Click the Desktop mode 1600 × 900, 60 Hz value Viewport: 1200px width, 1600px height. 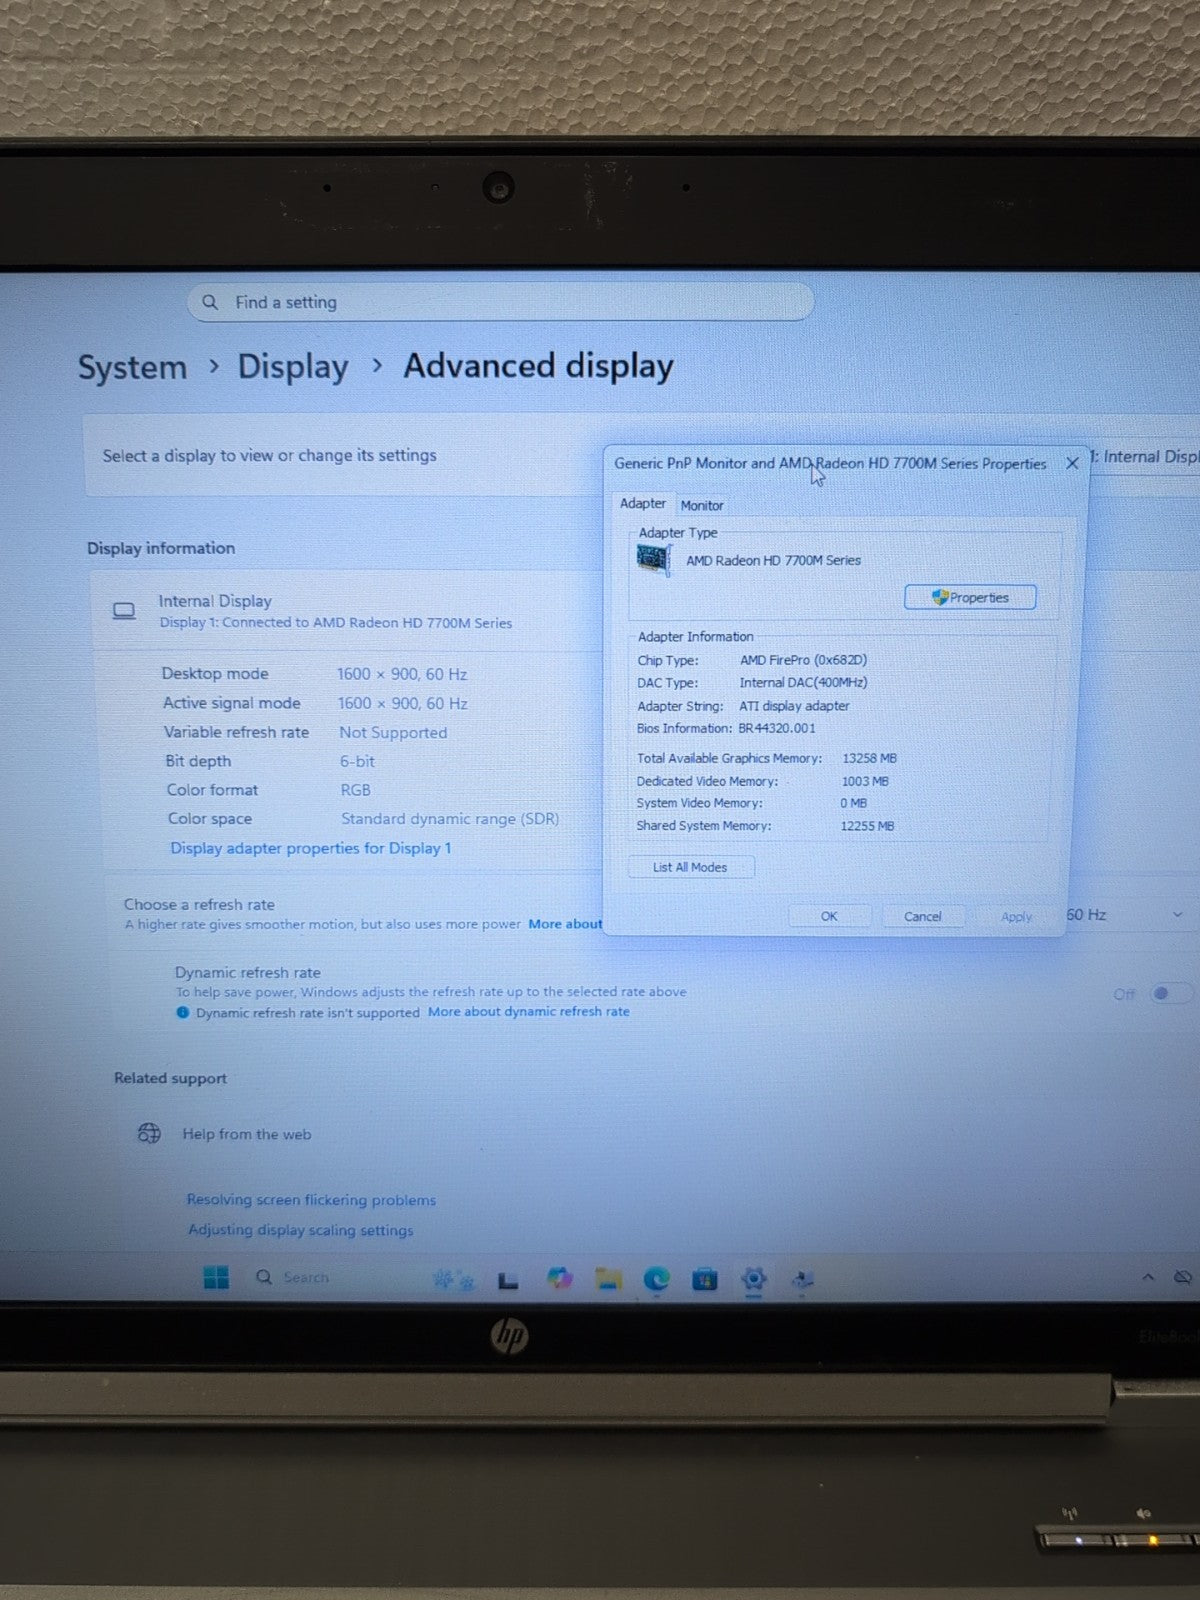point(402,674)
